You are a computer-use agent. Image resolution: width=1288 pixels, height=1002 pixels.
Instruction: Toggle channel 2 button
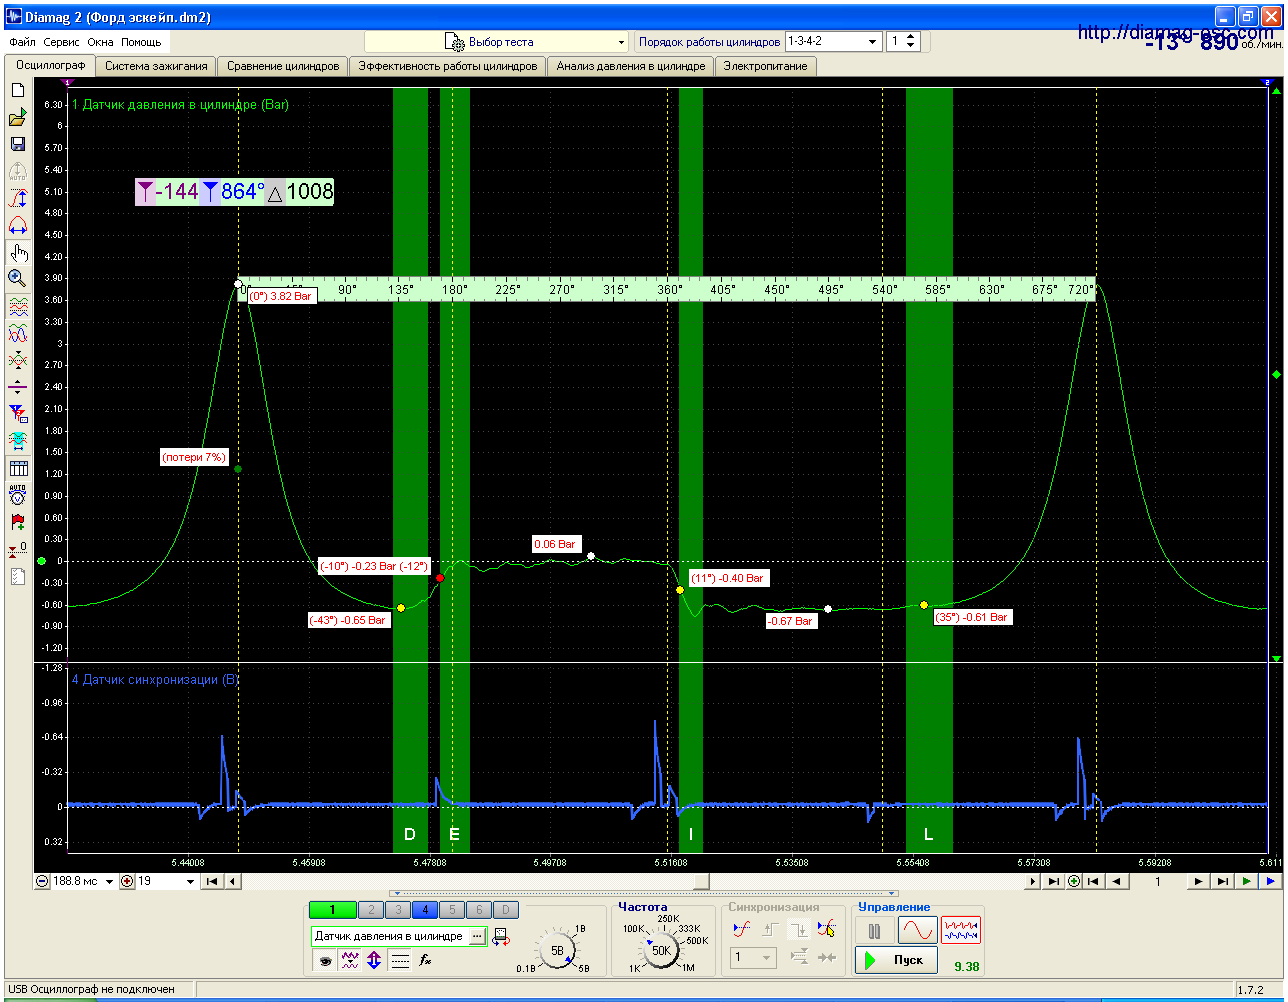(370, 909)
